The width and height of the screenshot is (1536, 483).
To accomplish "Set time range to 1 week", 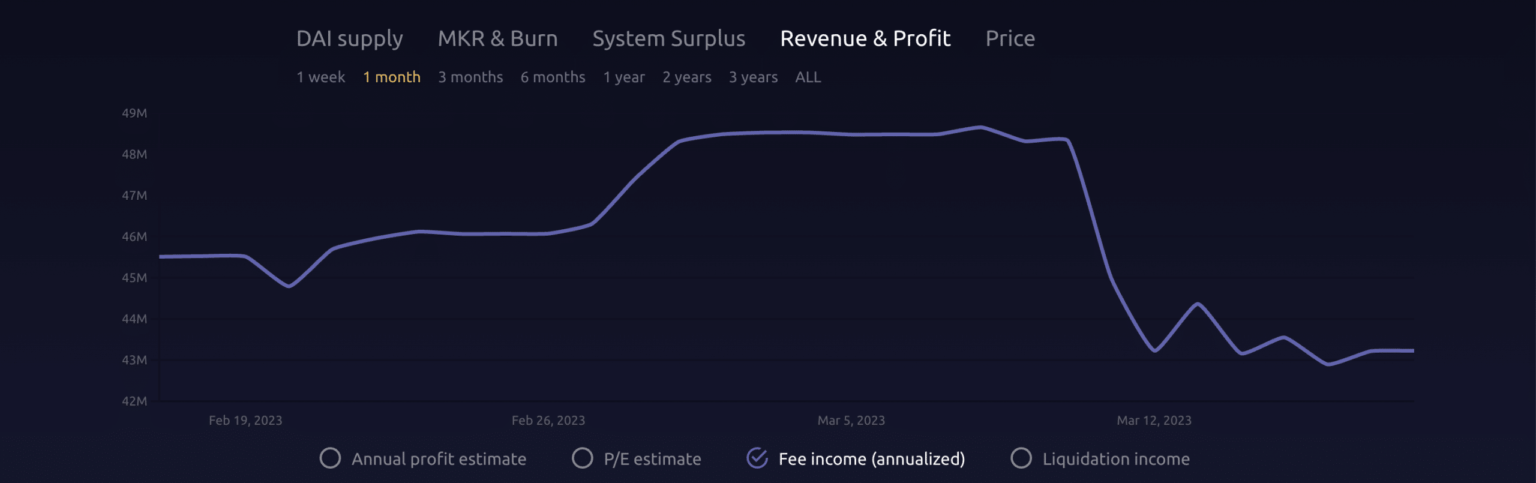I will 320,77.
